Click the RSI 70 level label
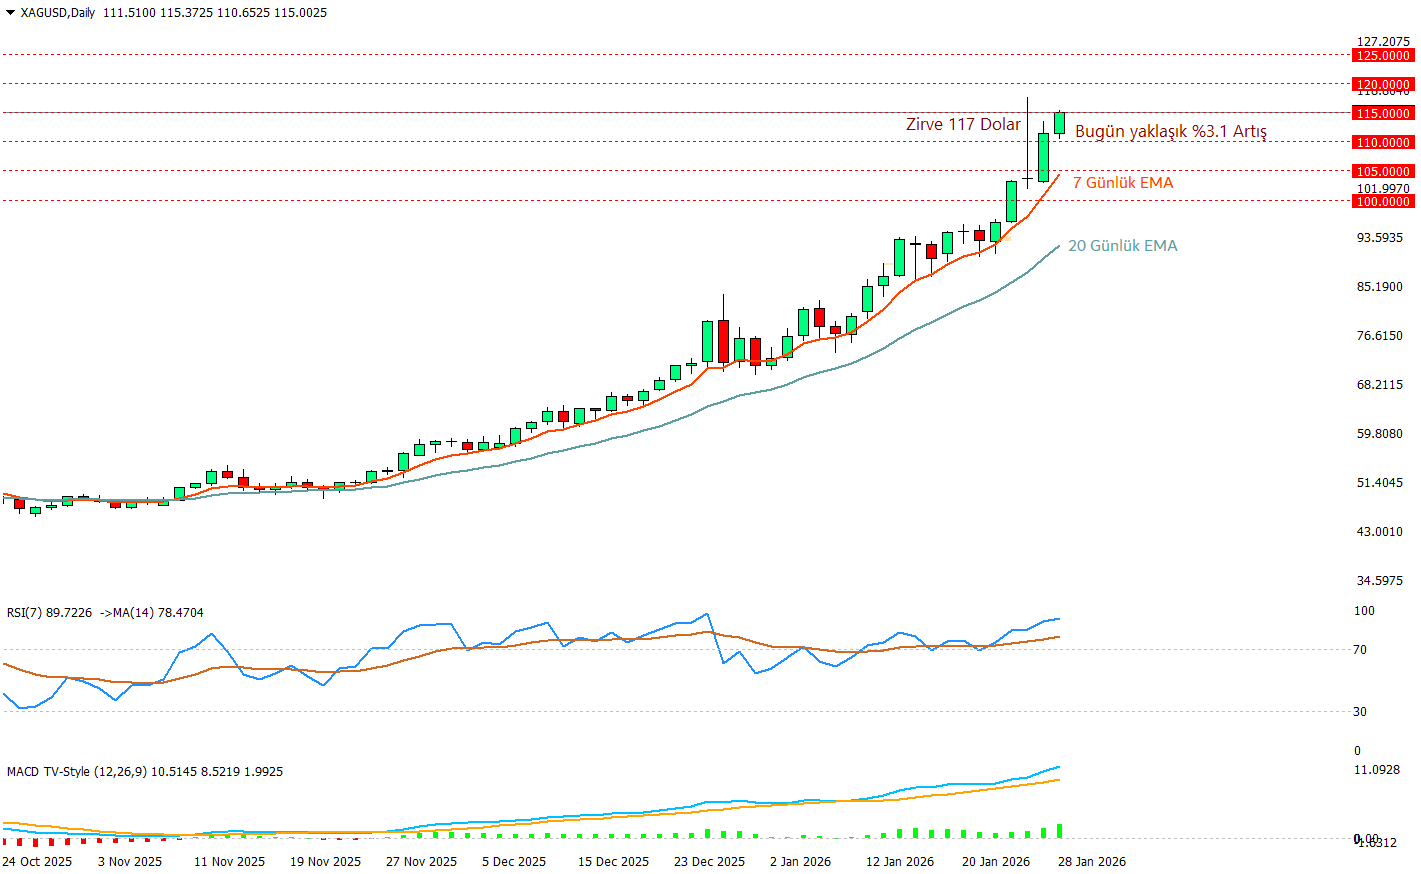 (1359, 650)
